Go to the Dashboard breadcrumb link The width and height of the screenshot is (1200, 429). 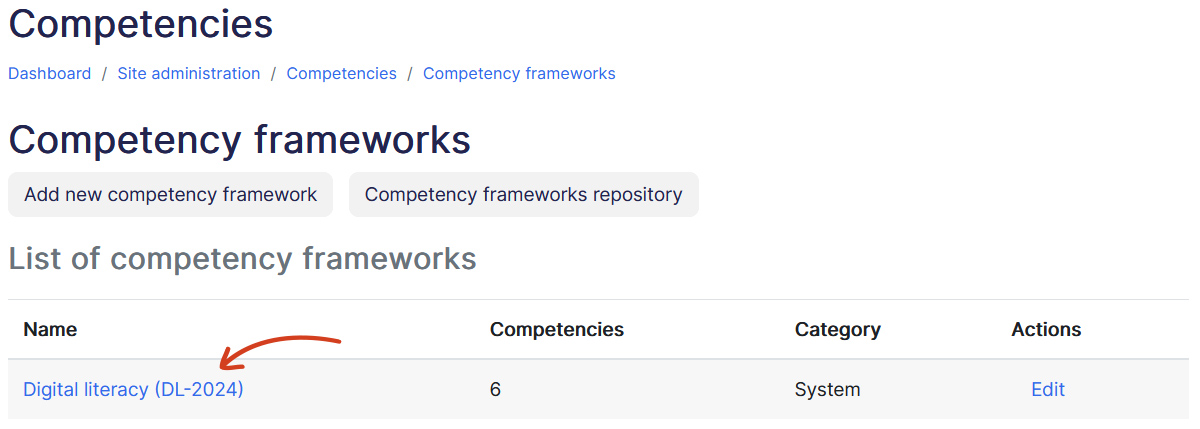(50, 73)
